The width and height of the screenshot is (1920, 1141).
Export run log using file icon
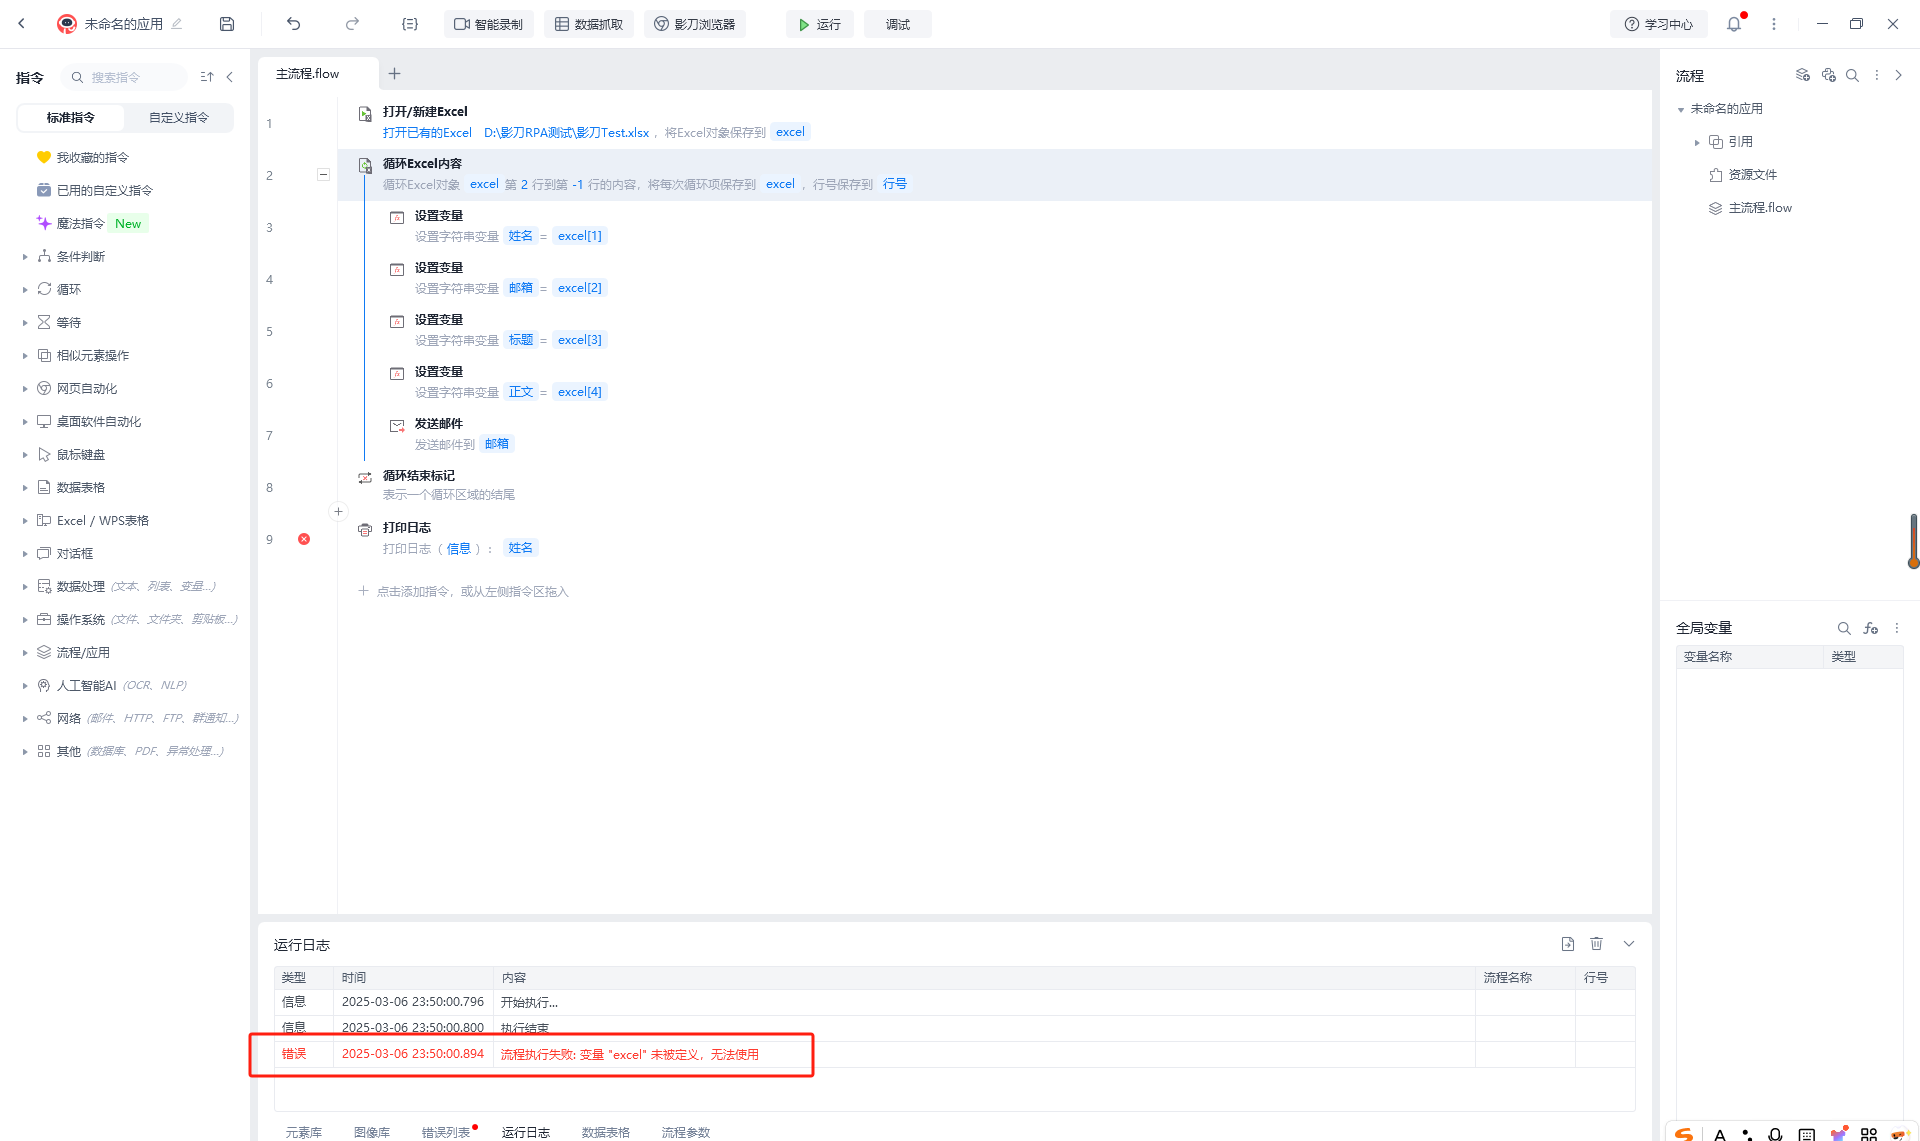tap(1567, 944)
